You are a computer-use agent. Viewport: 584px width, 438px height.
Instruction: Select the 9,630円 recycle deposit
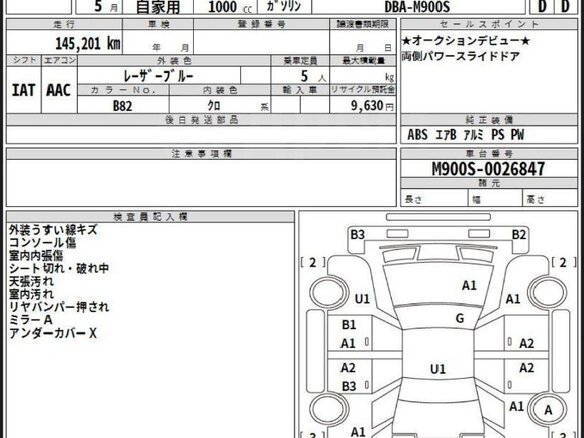point(372,106)
